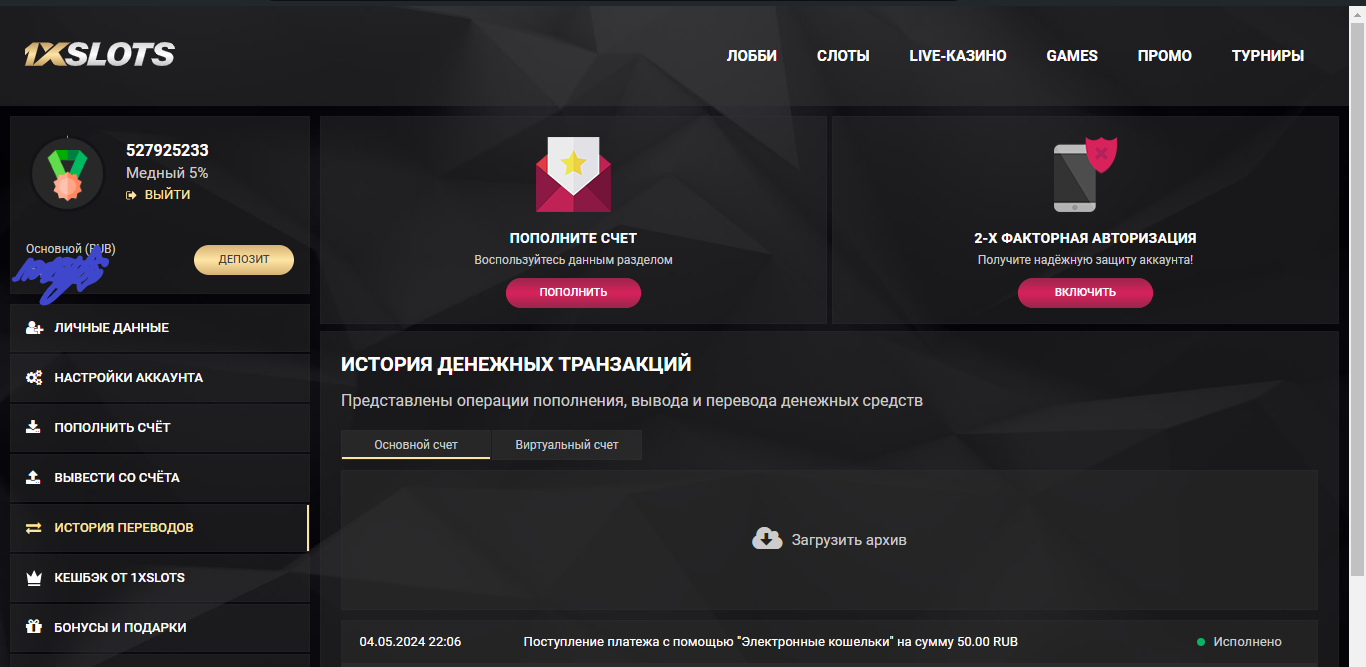Click the download icon for ПОПОЛНИТЬ СЧЁТ

[33, 428]
